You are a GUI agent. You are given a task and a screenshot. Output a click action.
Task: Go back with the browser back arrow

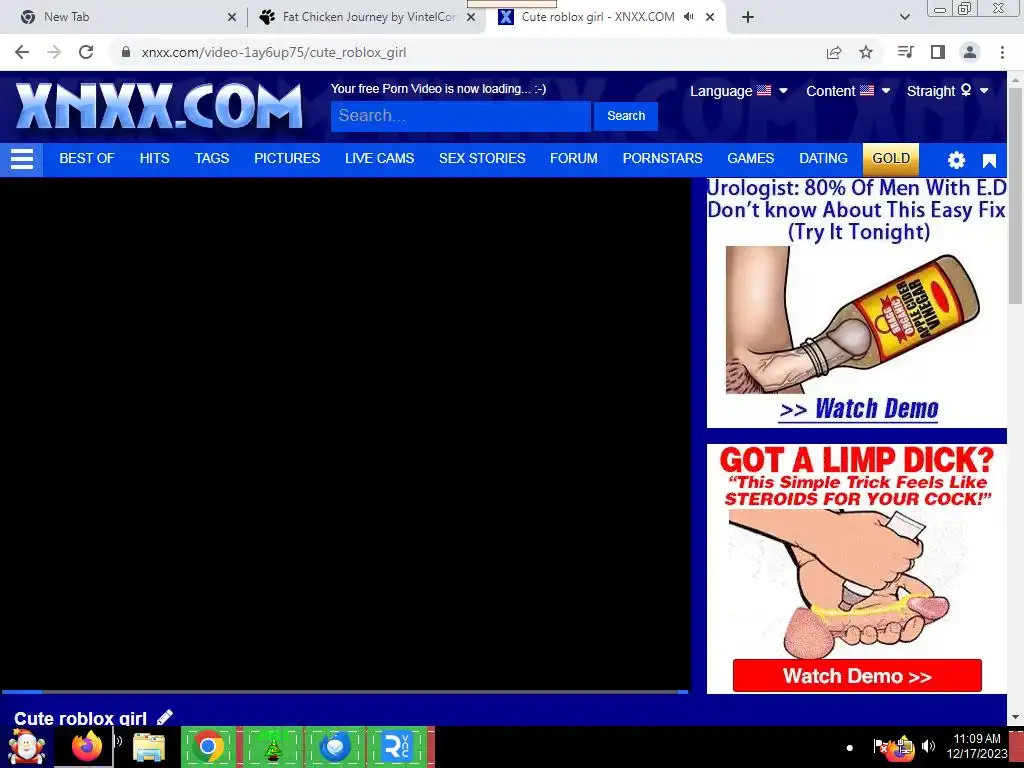(22, 52)
